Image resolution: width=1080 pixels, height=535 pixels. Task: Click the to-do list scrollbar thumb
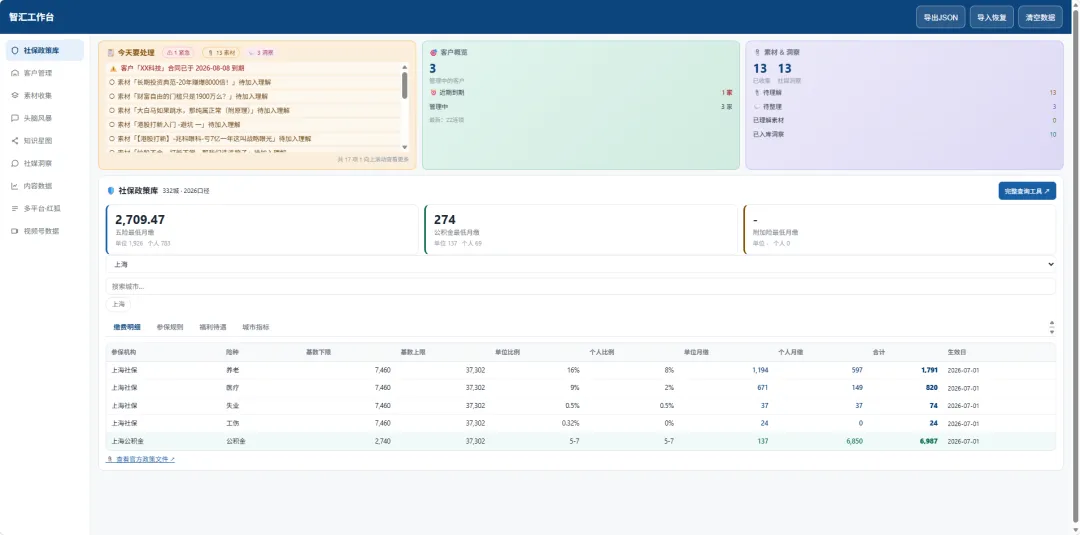click(404, 85)
